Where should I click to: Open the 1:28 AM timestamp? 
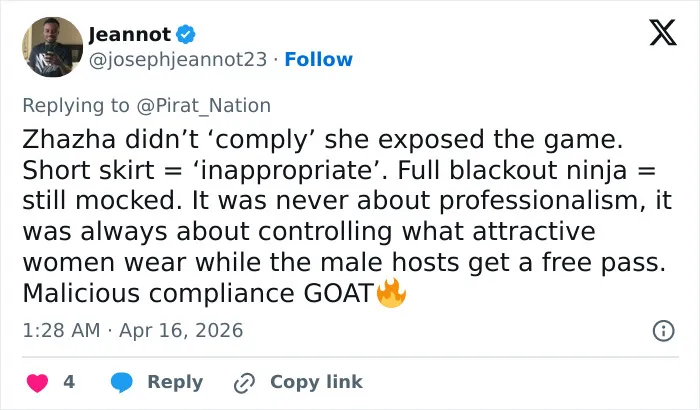click(61, 331)
